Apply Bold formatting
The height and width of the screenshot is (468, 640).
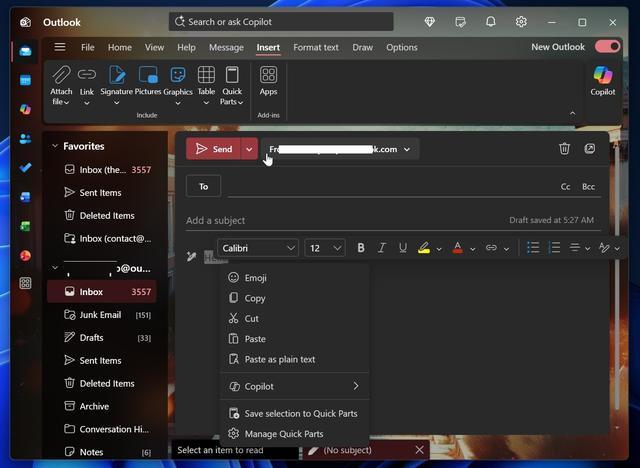pos(360,248)
